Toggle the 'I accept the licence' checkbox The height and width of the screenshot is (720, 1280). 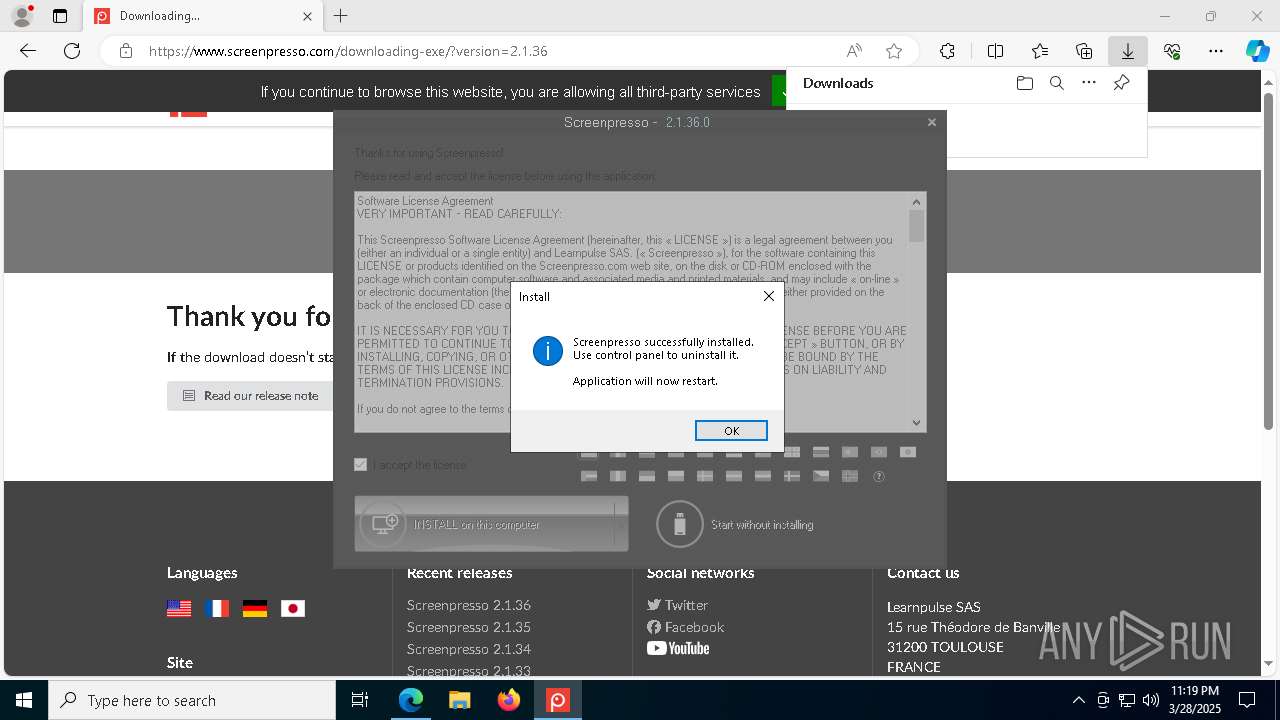[x=361, y=464]
